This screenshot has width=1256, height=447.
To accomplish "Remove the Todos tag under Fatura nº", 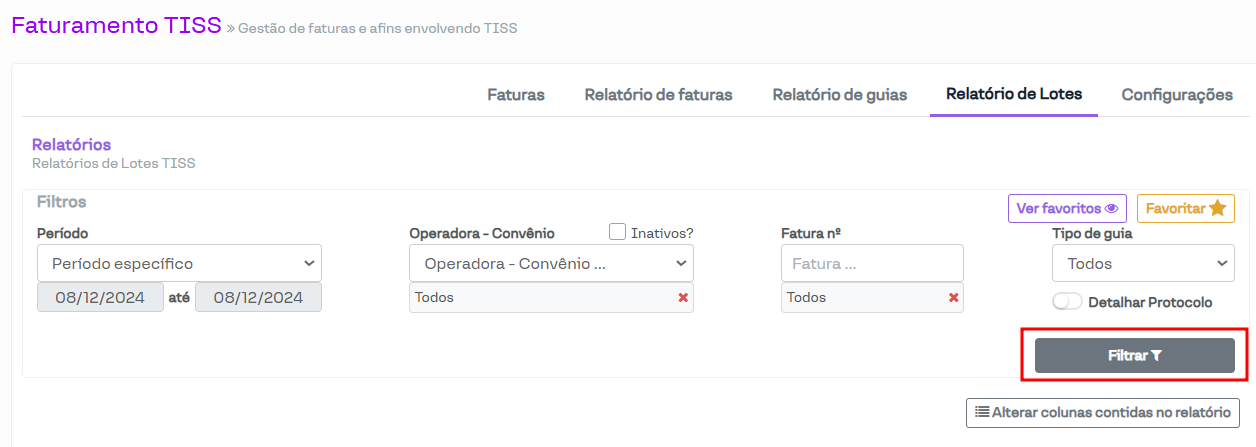I will coord(954,297).
